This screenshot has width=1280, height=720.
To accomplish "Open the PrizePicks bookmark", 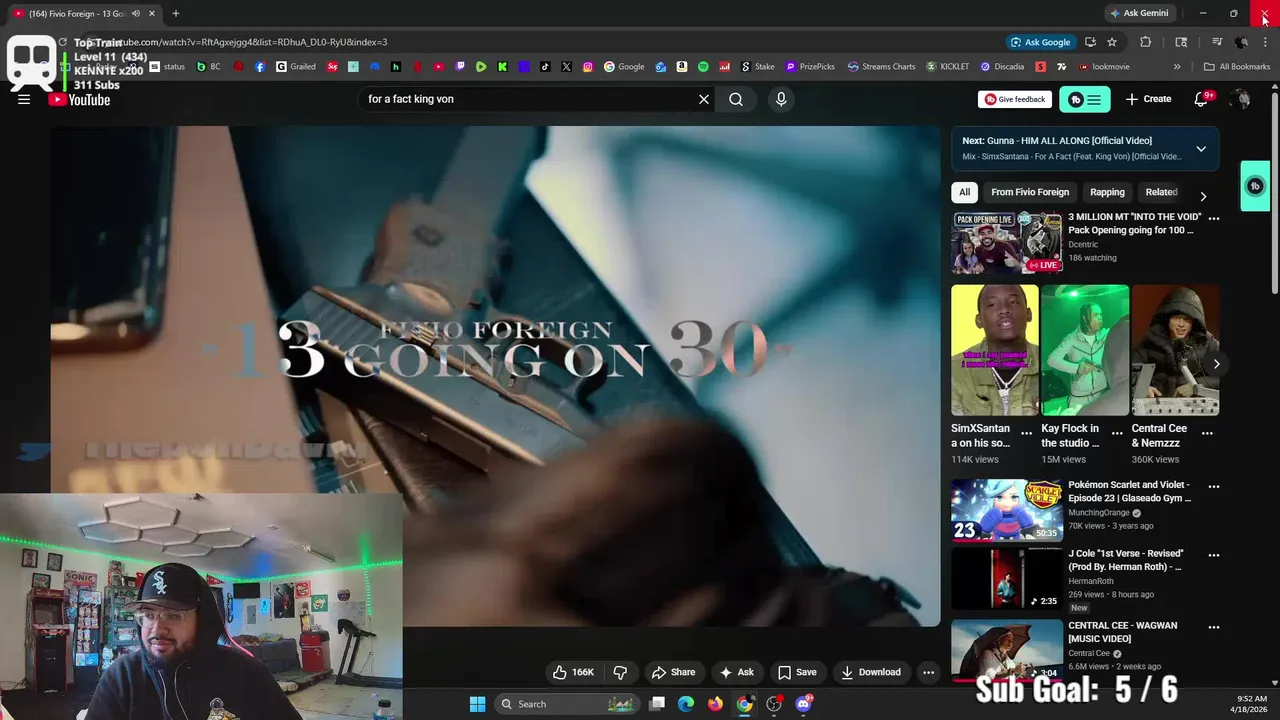I will point(810,67).
